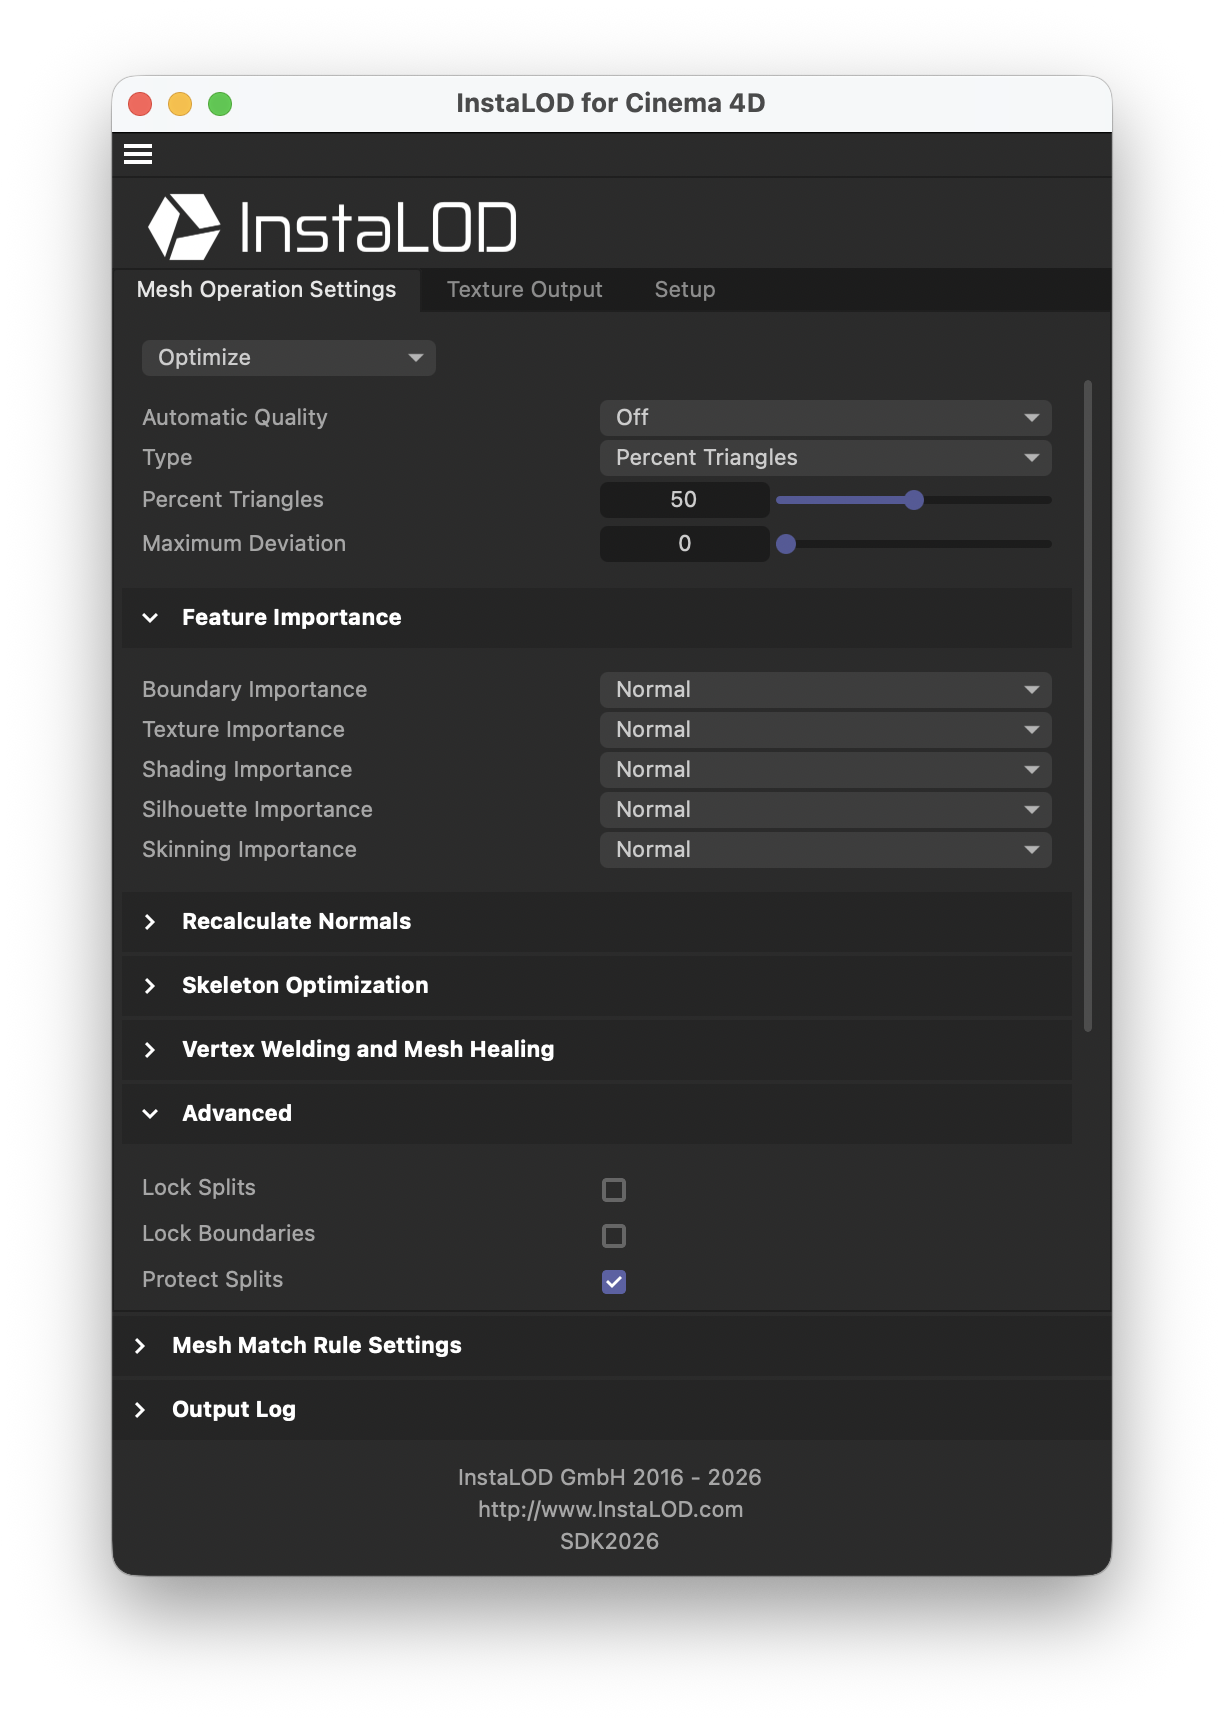Expand Vertex Welding and Mesh Healing
This screenshot has width=1224, height=1724.
(596, 1050)
